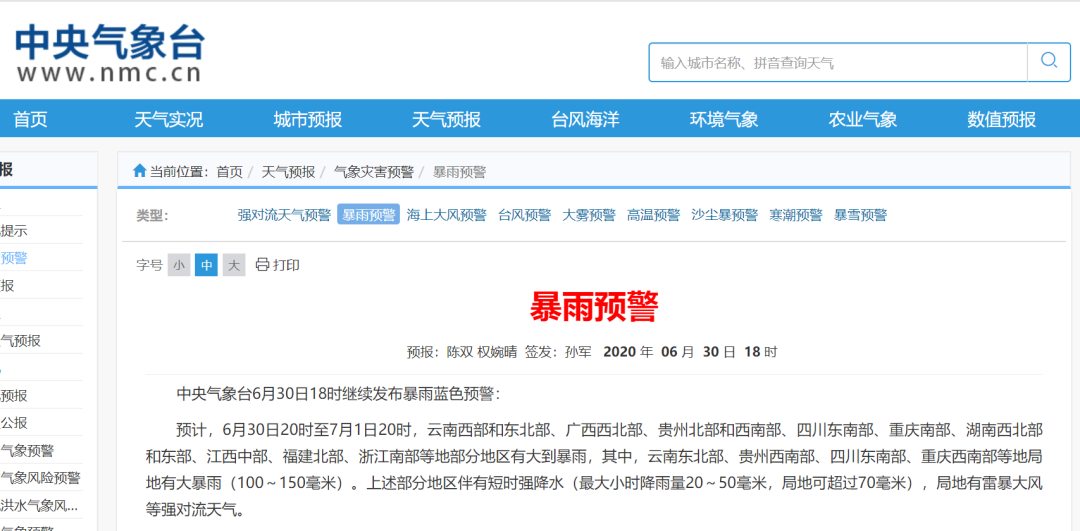1080x531 pixels.
Task: Click the printer icon
Action: pos(262,265)
